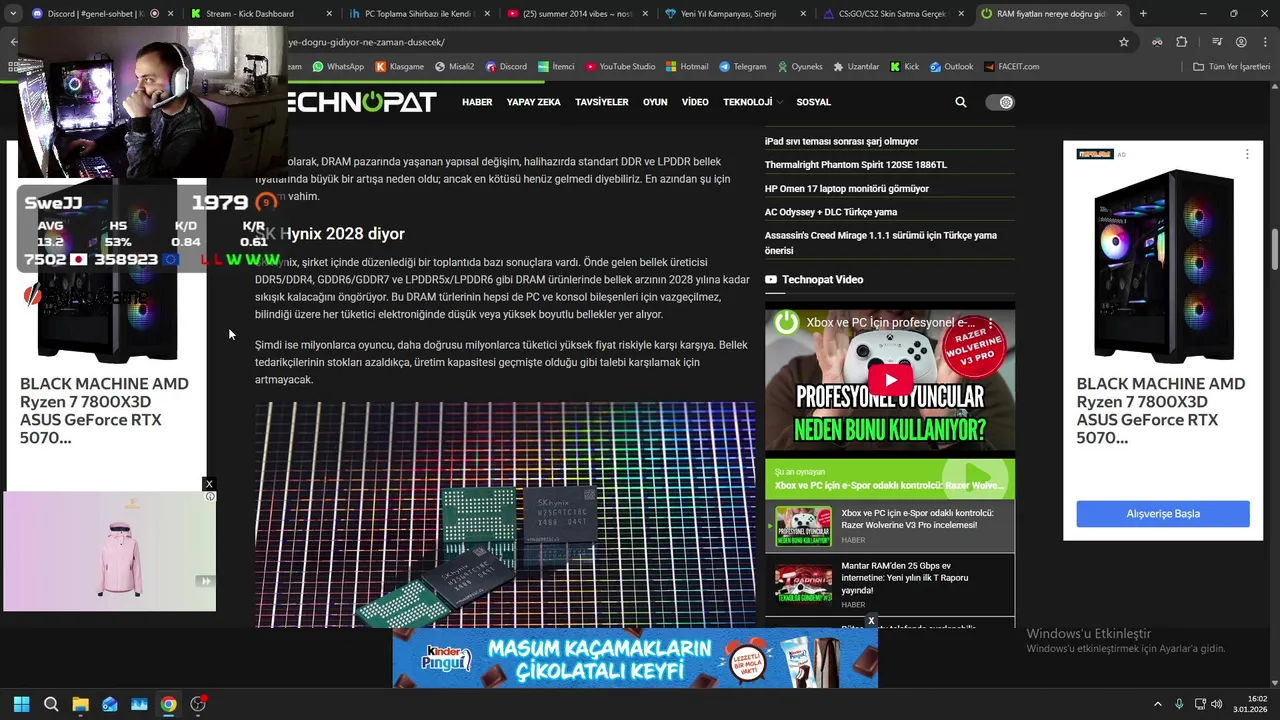
Task: Open the right-side ad options three-dot icon
Action: (1247, 154)
